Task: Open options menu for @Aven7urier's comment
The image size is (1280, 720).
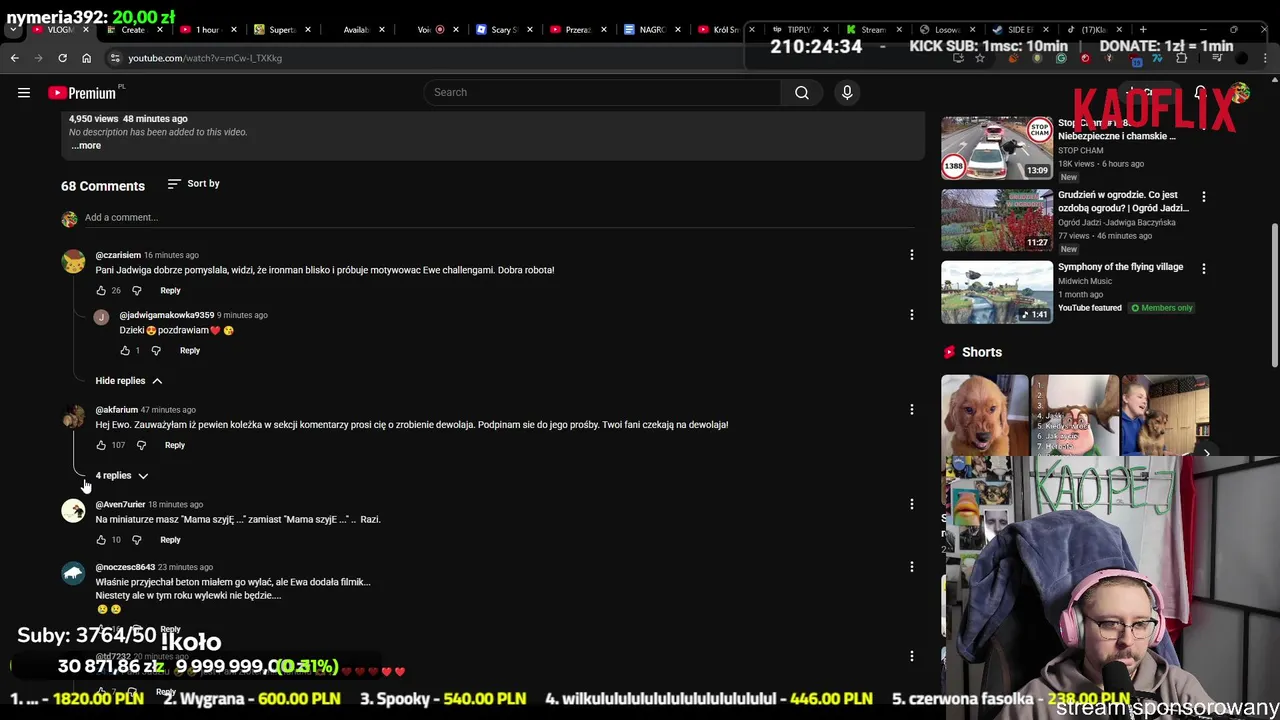Action: (x=911, y=505)
